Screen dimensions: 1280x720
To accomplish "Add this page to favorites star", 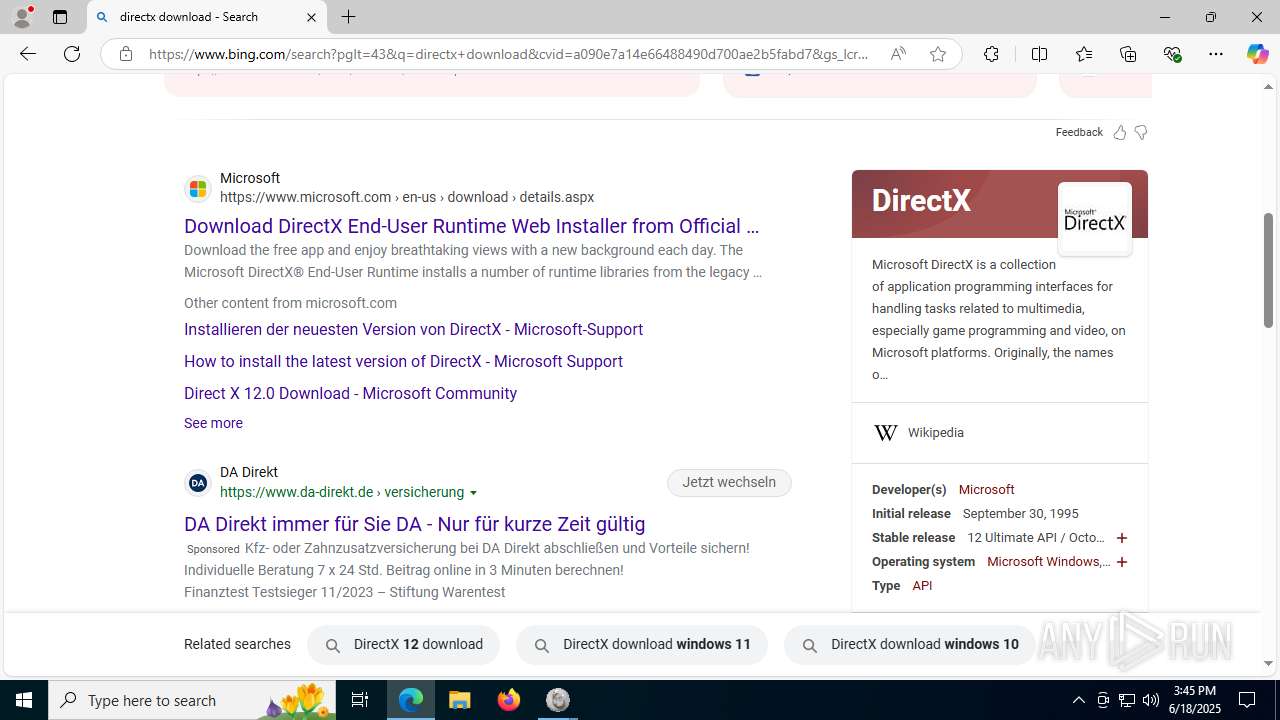I will pos(937,54).
